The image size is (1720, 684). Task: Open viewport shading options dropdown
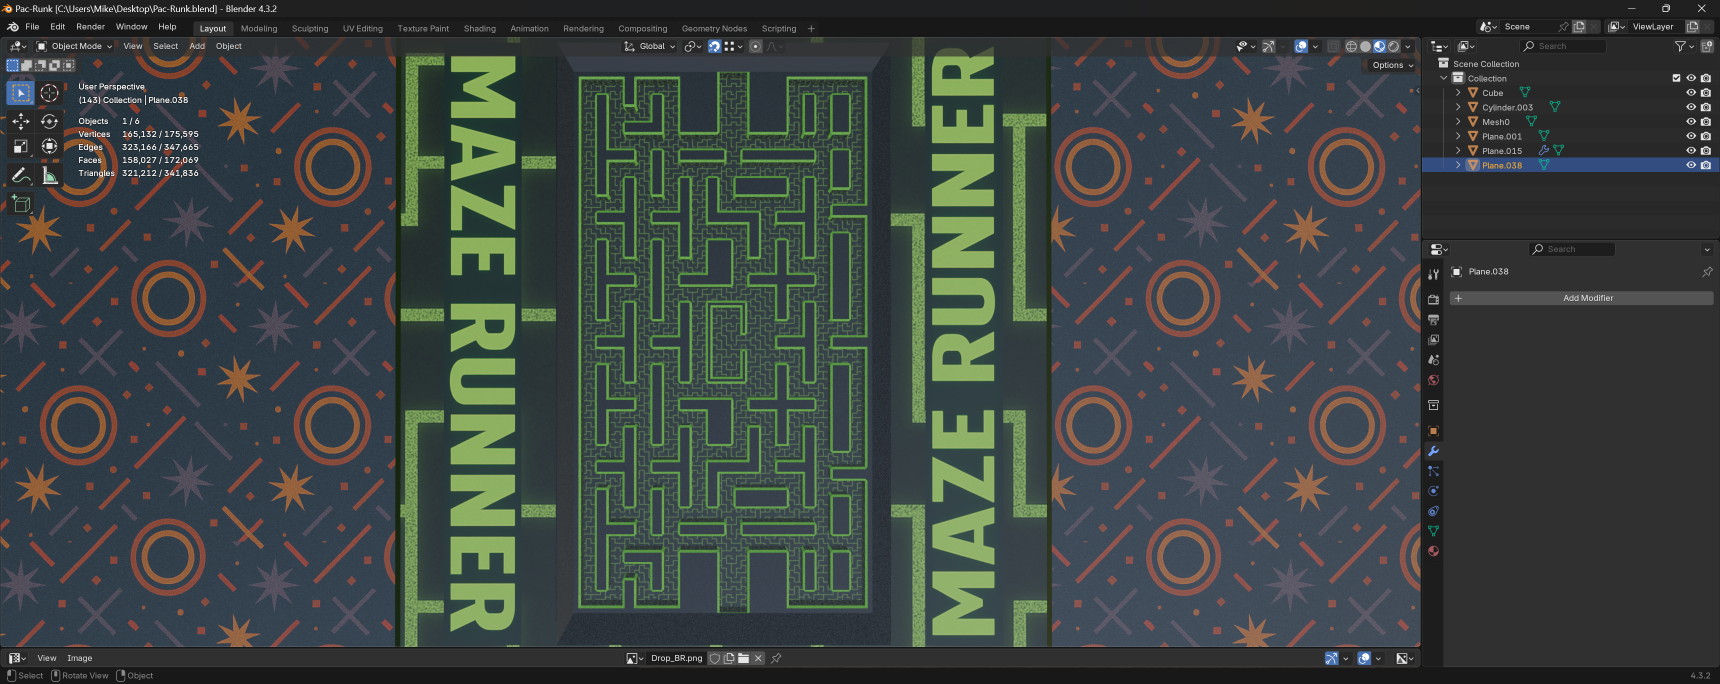coord(1408,46)
